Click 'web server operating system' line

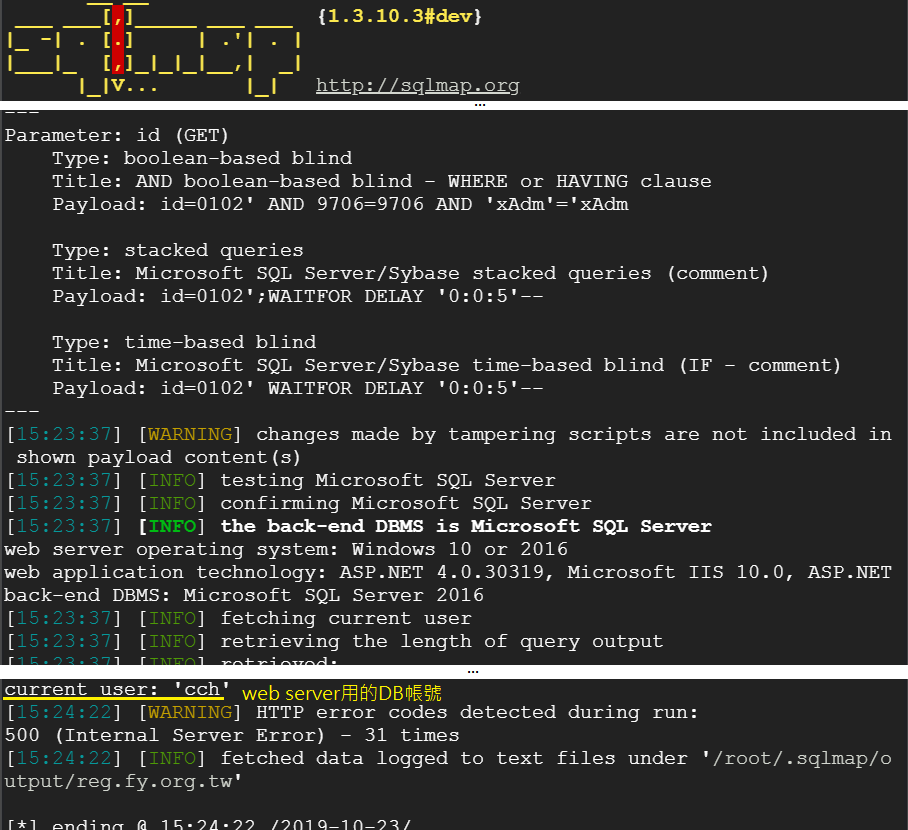click(286, 549)
